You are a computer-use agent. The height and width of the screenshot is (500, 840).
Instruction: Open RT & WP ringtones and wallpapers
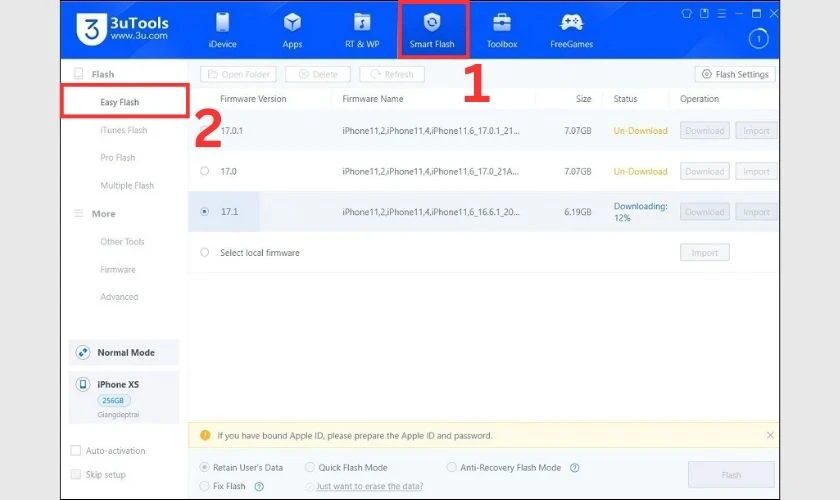pyautogui.click(x=362, y=30)
